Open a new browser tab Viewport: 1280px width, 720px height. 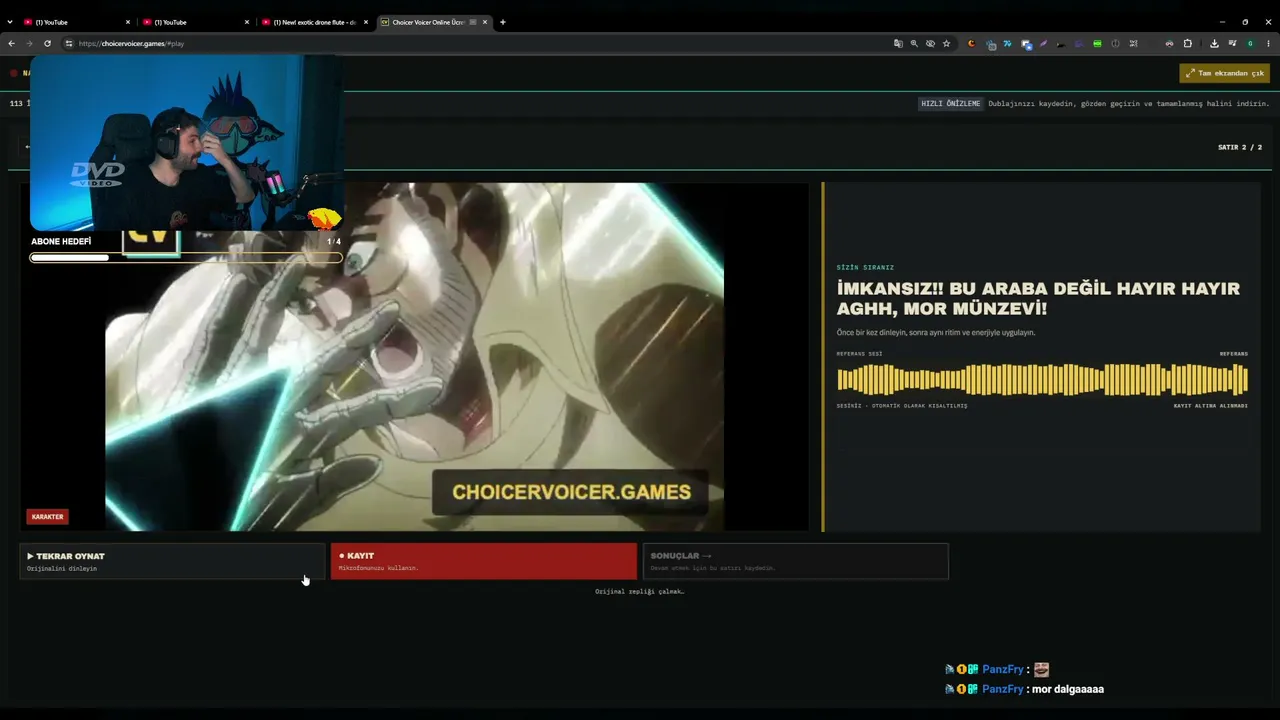(x=502, y=22)
